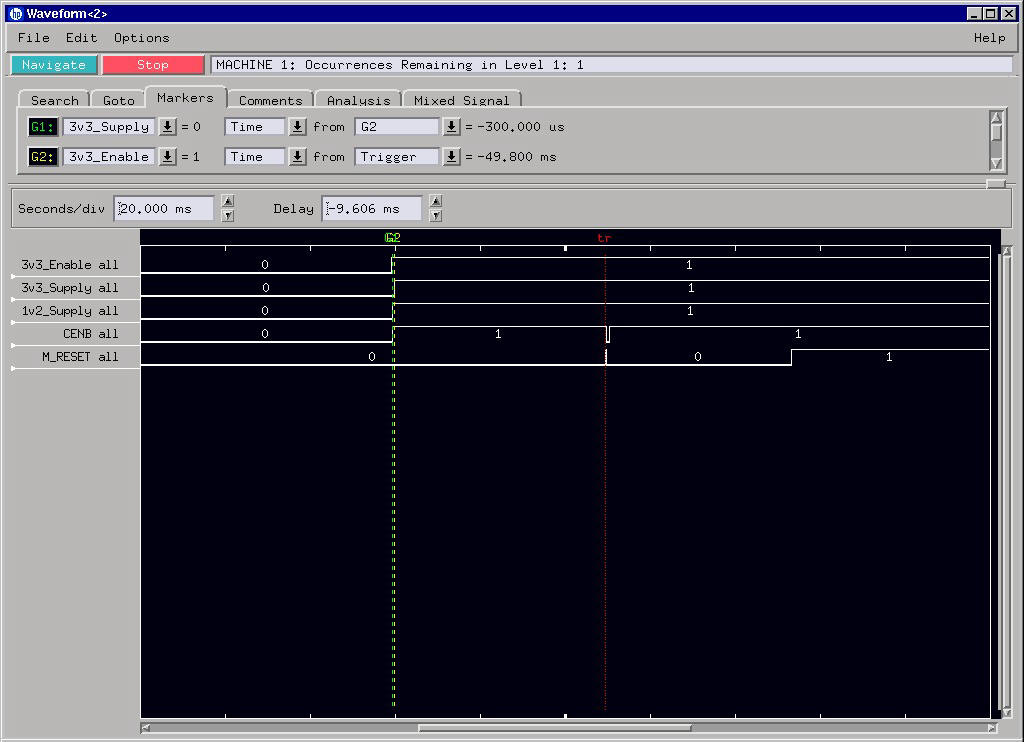Screen dimensions: 1024x742
Task: Open the File menu
Action: [33, 38]
